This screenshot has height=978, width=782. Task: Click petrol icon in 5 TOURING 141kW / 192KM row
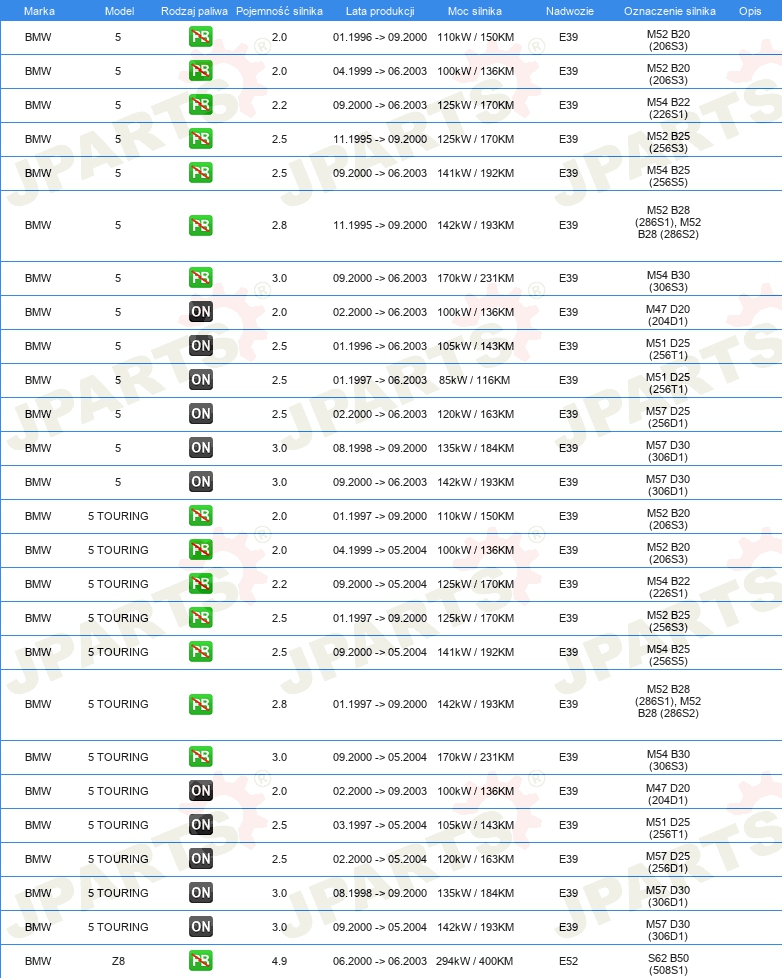coord(201,652)
